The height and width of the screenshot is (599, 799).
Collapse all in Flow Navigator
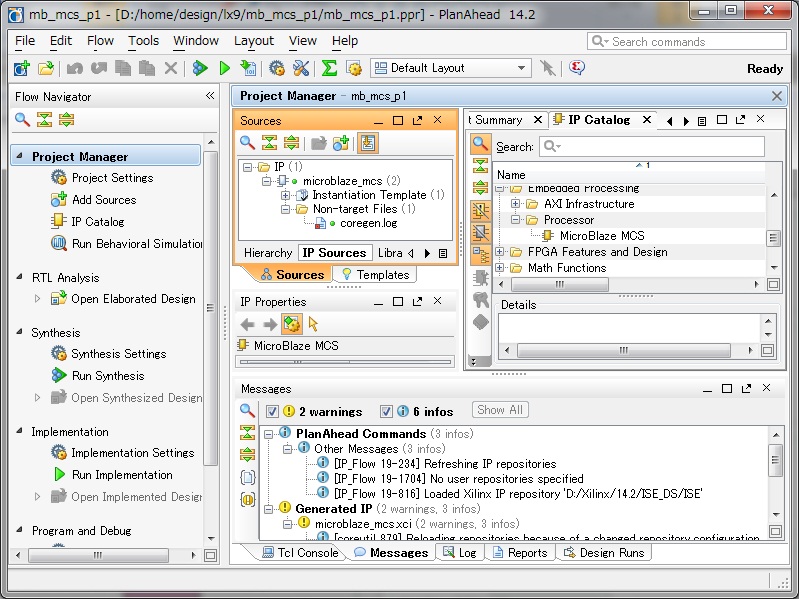click(x=44, y=120)
